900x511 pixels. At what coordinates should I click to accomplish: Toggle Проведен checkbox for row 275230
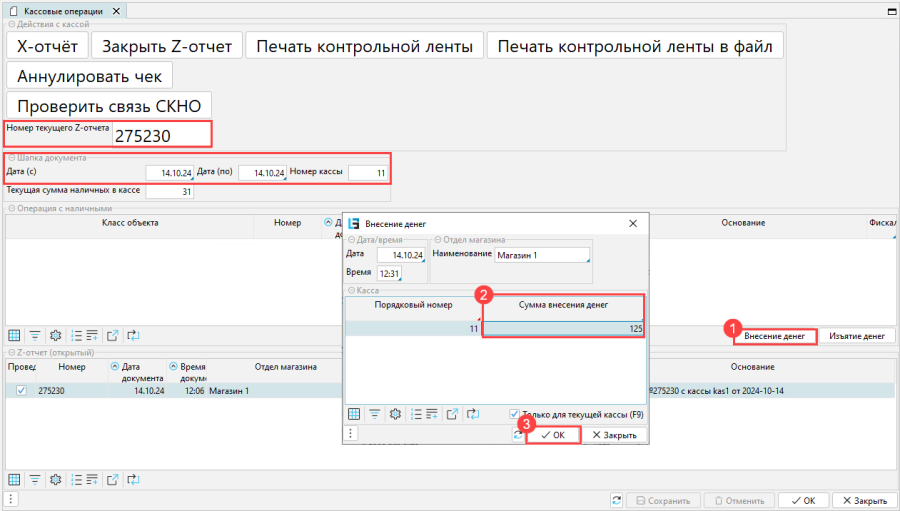[x=22, y=391]
